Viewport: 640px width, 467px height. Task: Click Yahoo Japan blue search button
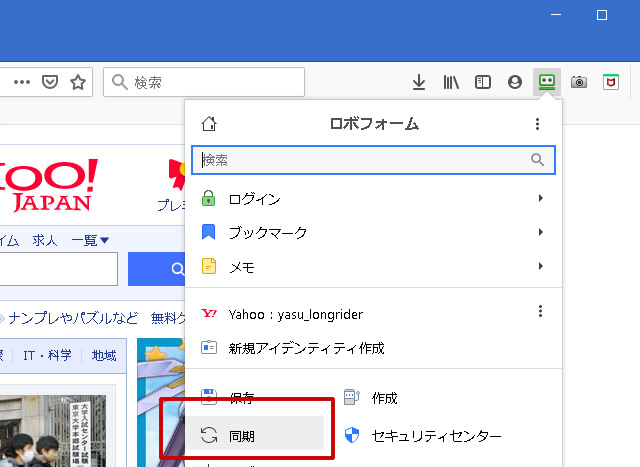click(x=157, y=269)
